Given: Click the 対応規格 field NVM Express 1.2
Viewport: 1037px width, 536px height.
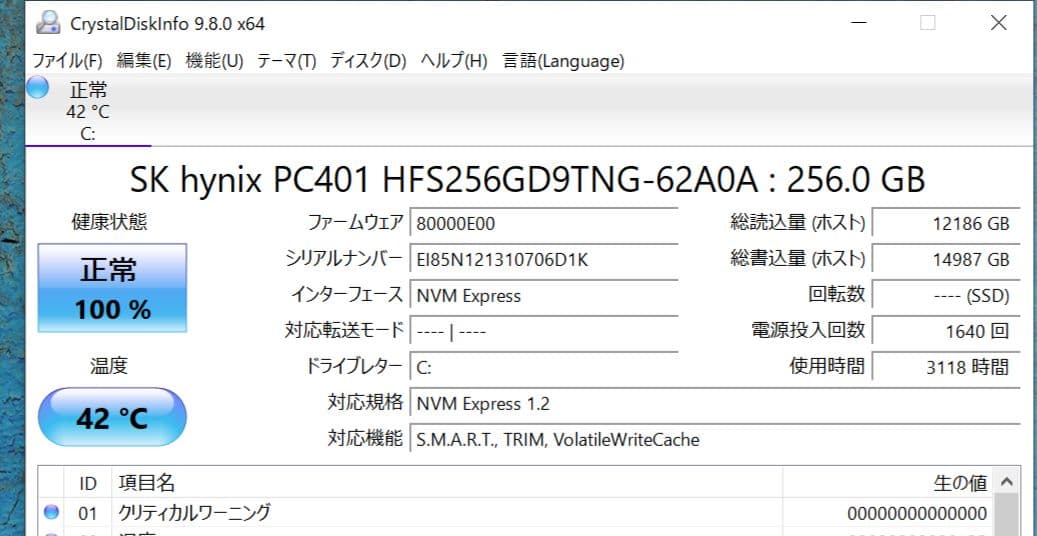Looking at the screenshot, I should 715,402.
